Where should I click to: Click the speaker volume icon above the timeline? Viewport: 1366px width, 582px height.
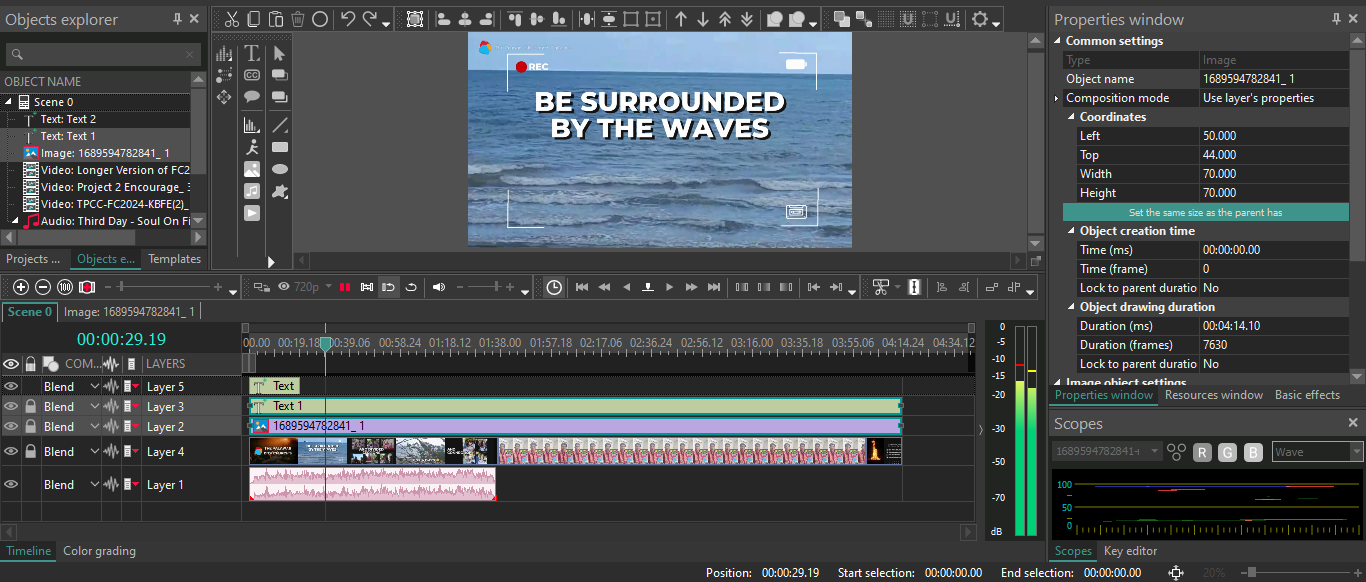(x=438, y=287)
